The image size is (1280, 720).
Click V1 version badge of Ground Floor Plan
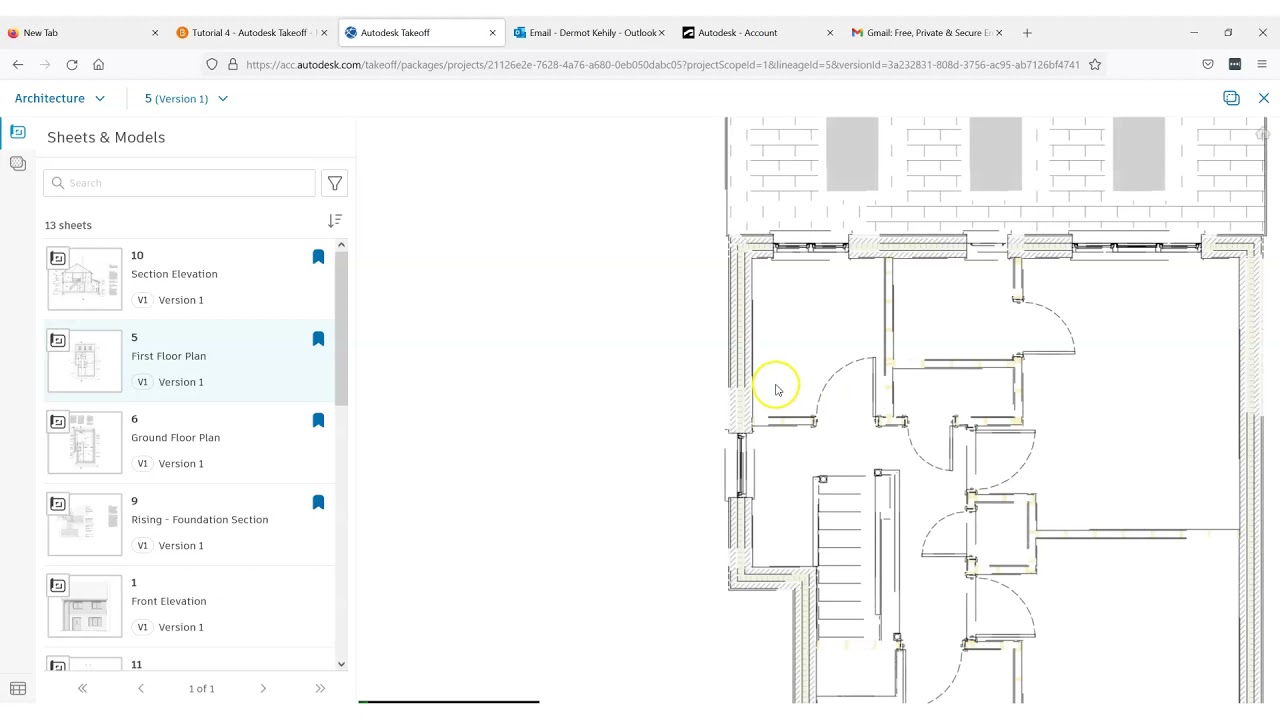tap(142, 464)
